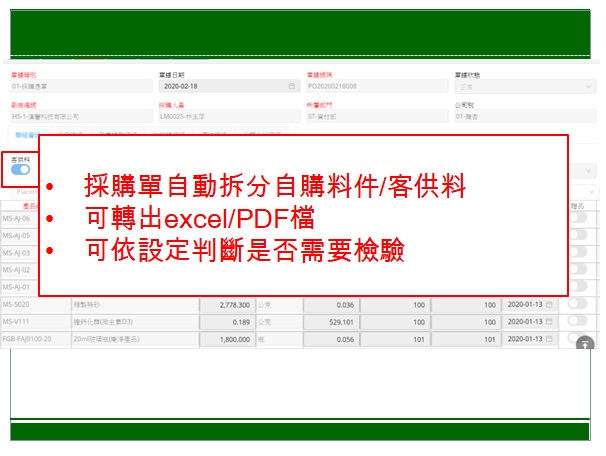Open the 單據狀態 dropdown
Image resolution: width=606 pixels, height=456 pixels.
(525, 87)
